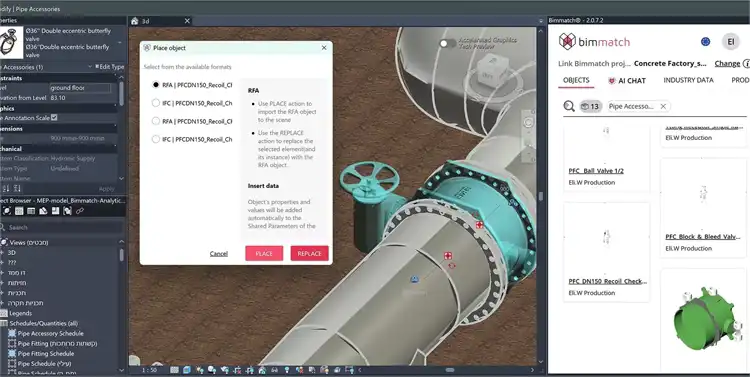This screenshot has height=377, width=750.
Task: Open the PFC_Ball Valve 1/2 object link
Action: (596, 171)
